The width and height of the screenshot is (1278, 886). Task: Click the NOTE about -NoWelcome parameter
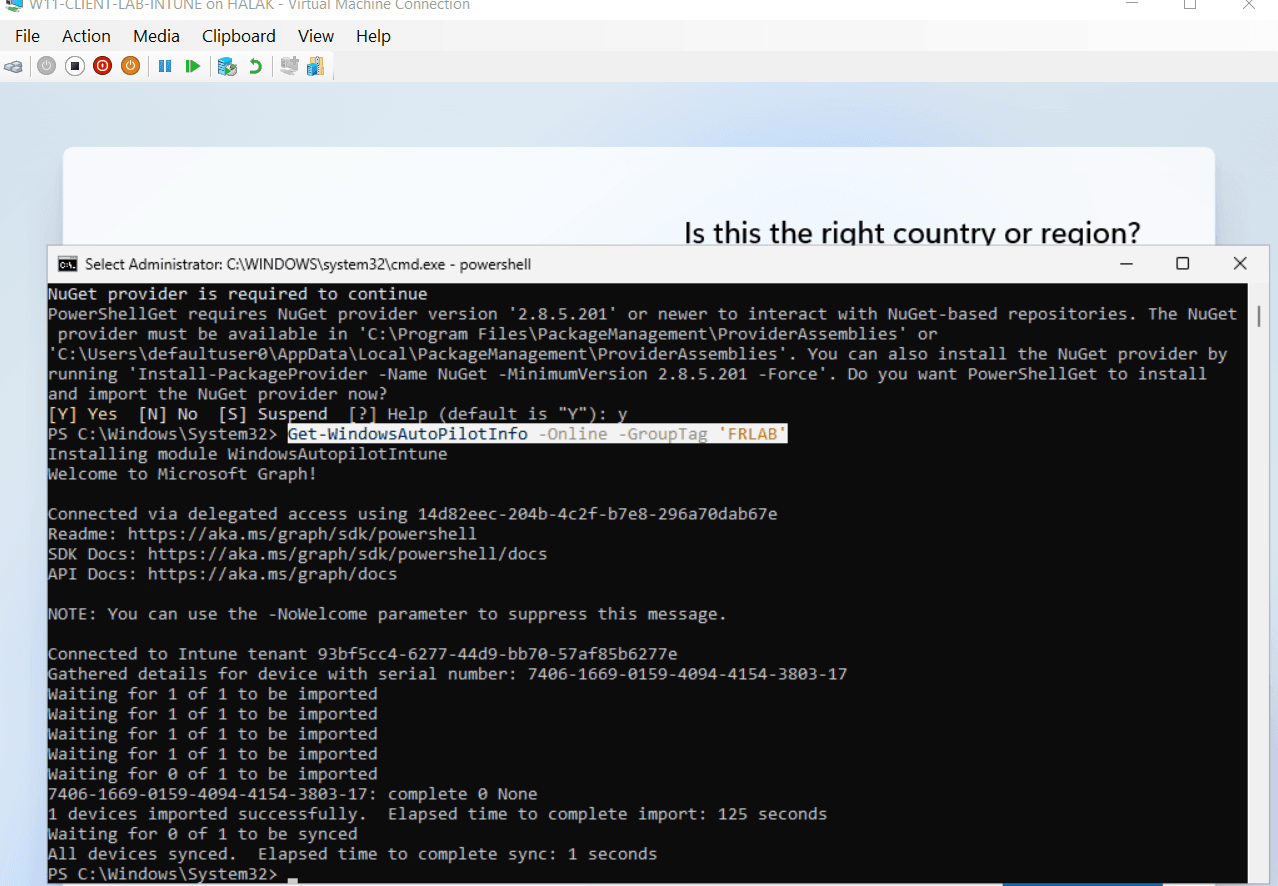387,614
